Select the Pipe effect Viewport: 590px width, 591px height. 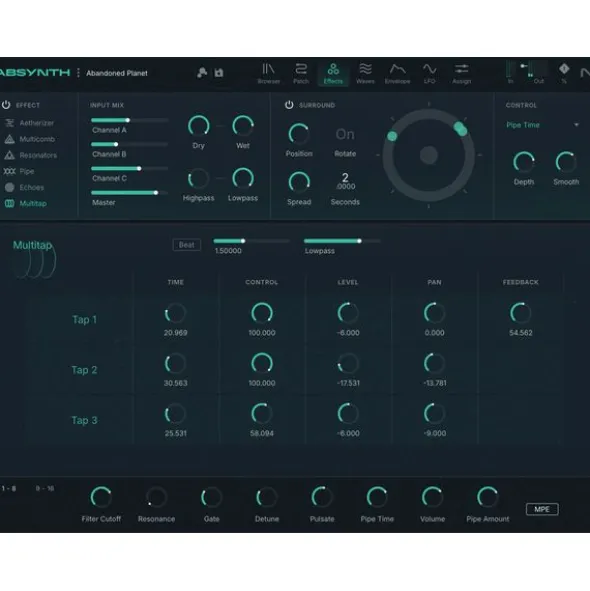(x=19, y=171)
